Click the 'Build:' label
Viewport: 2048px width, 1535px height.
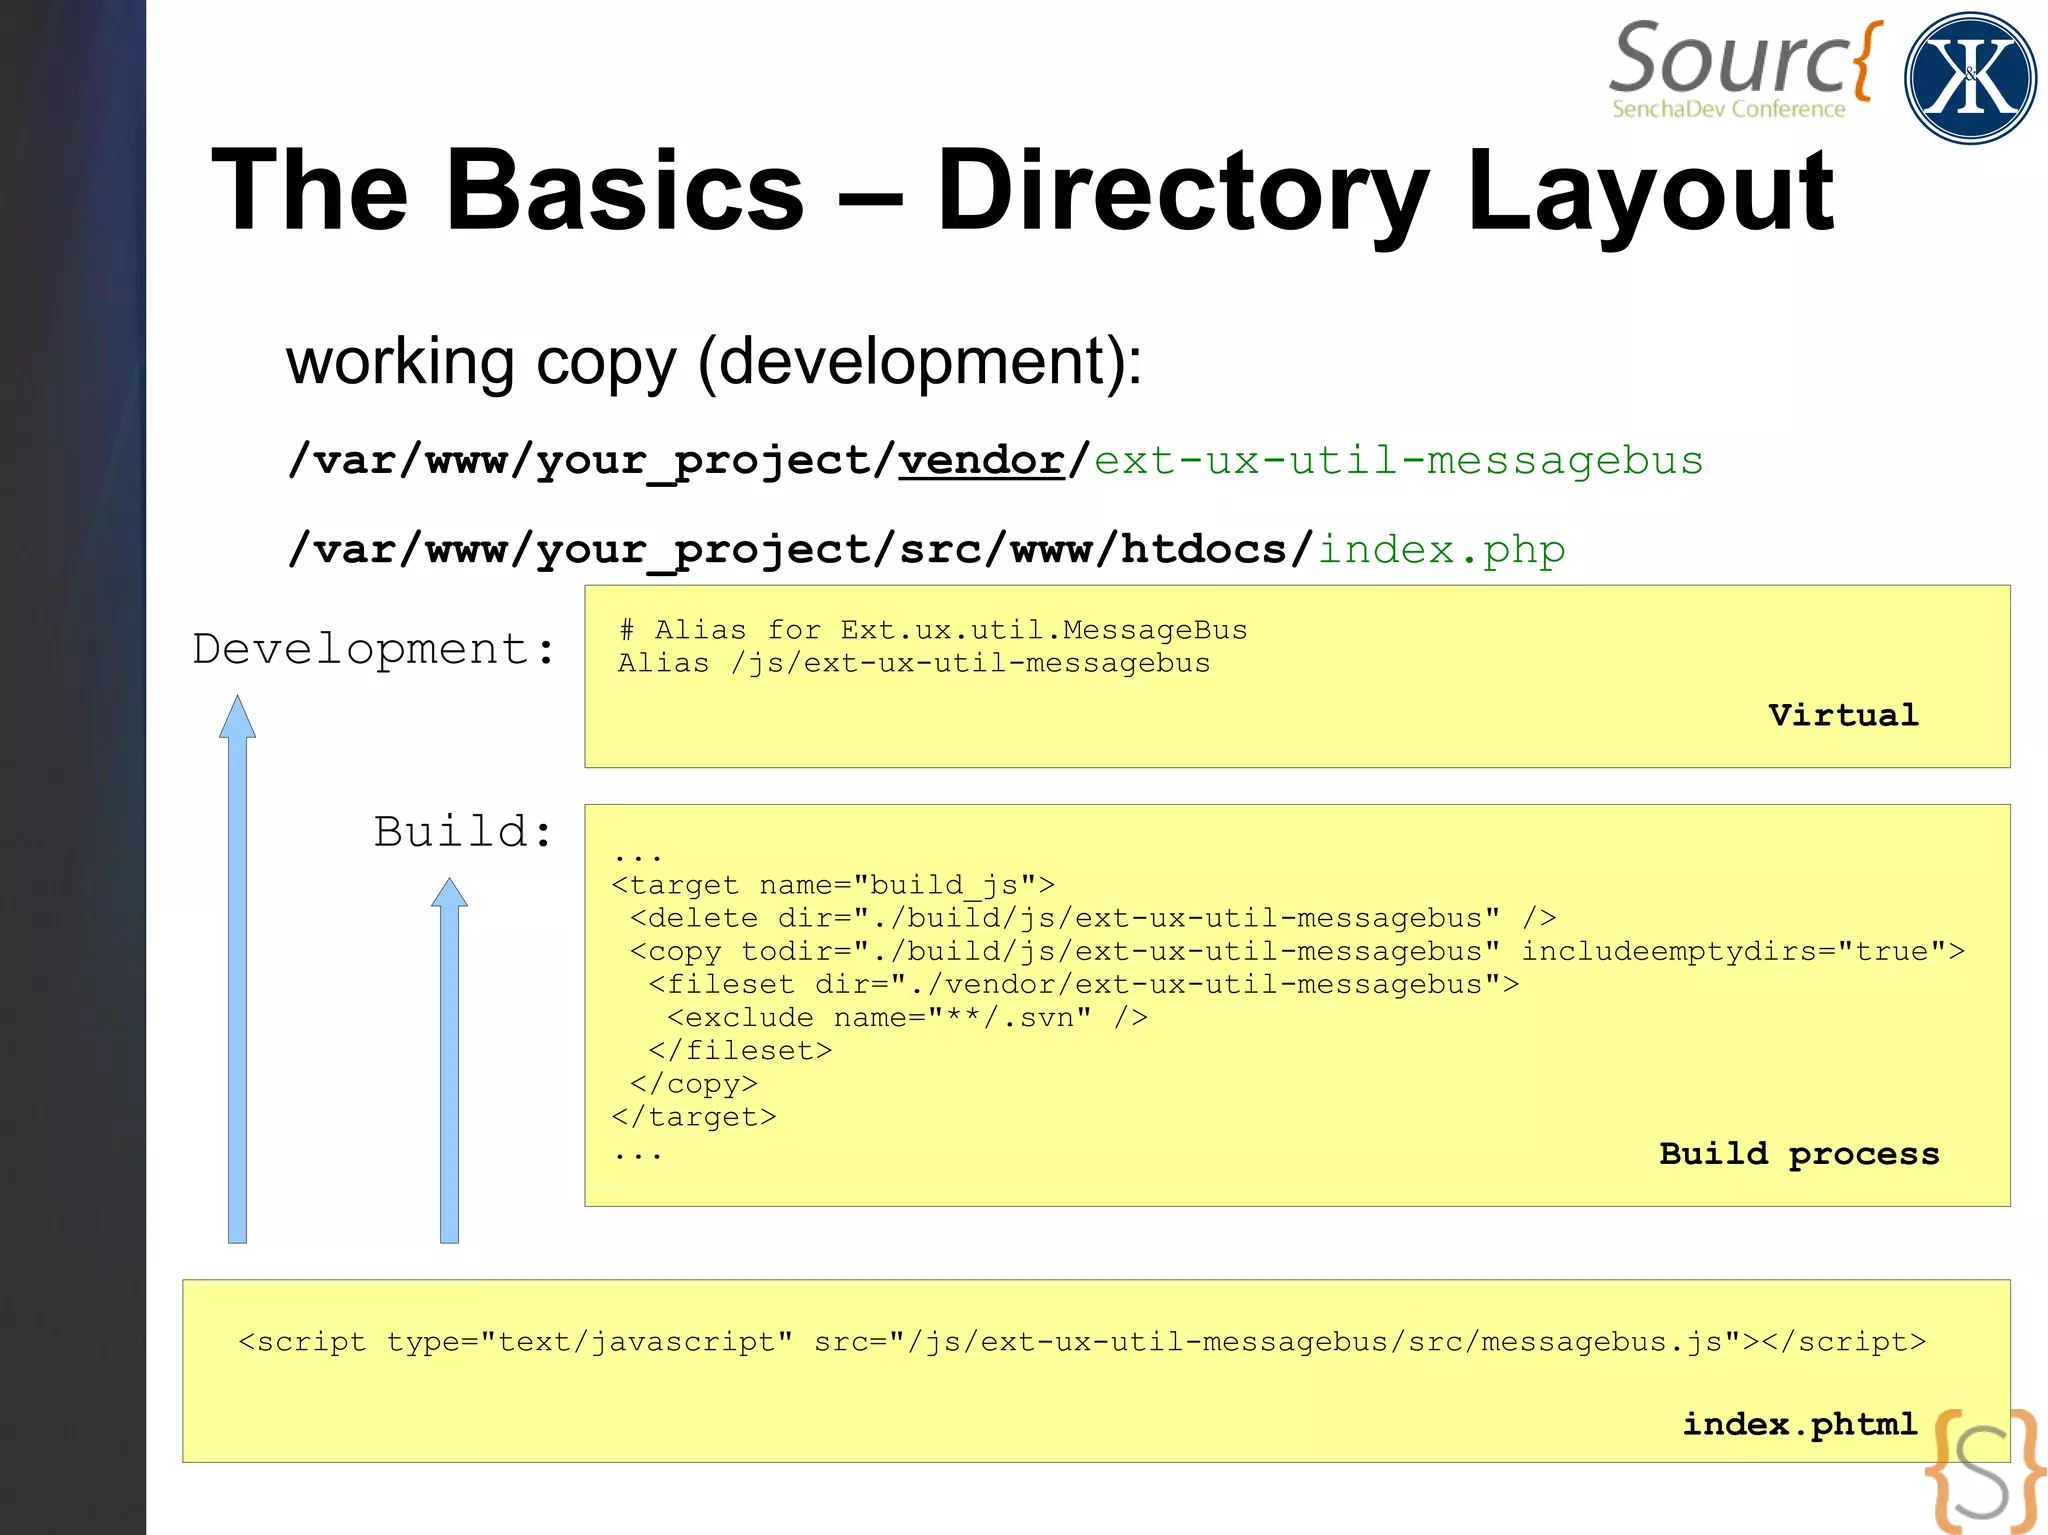463,832
